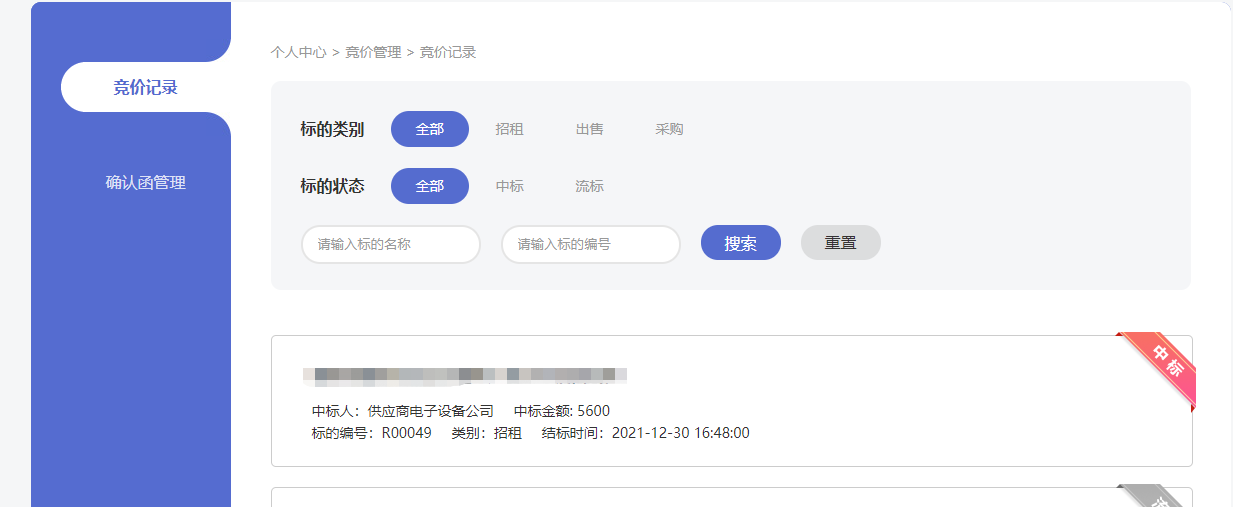Filter 标的类别 by 招租
The height and width of the screenshot is (507, 1233).
click(509, 129)
